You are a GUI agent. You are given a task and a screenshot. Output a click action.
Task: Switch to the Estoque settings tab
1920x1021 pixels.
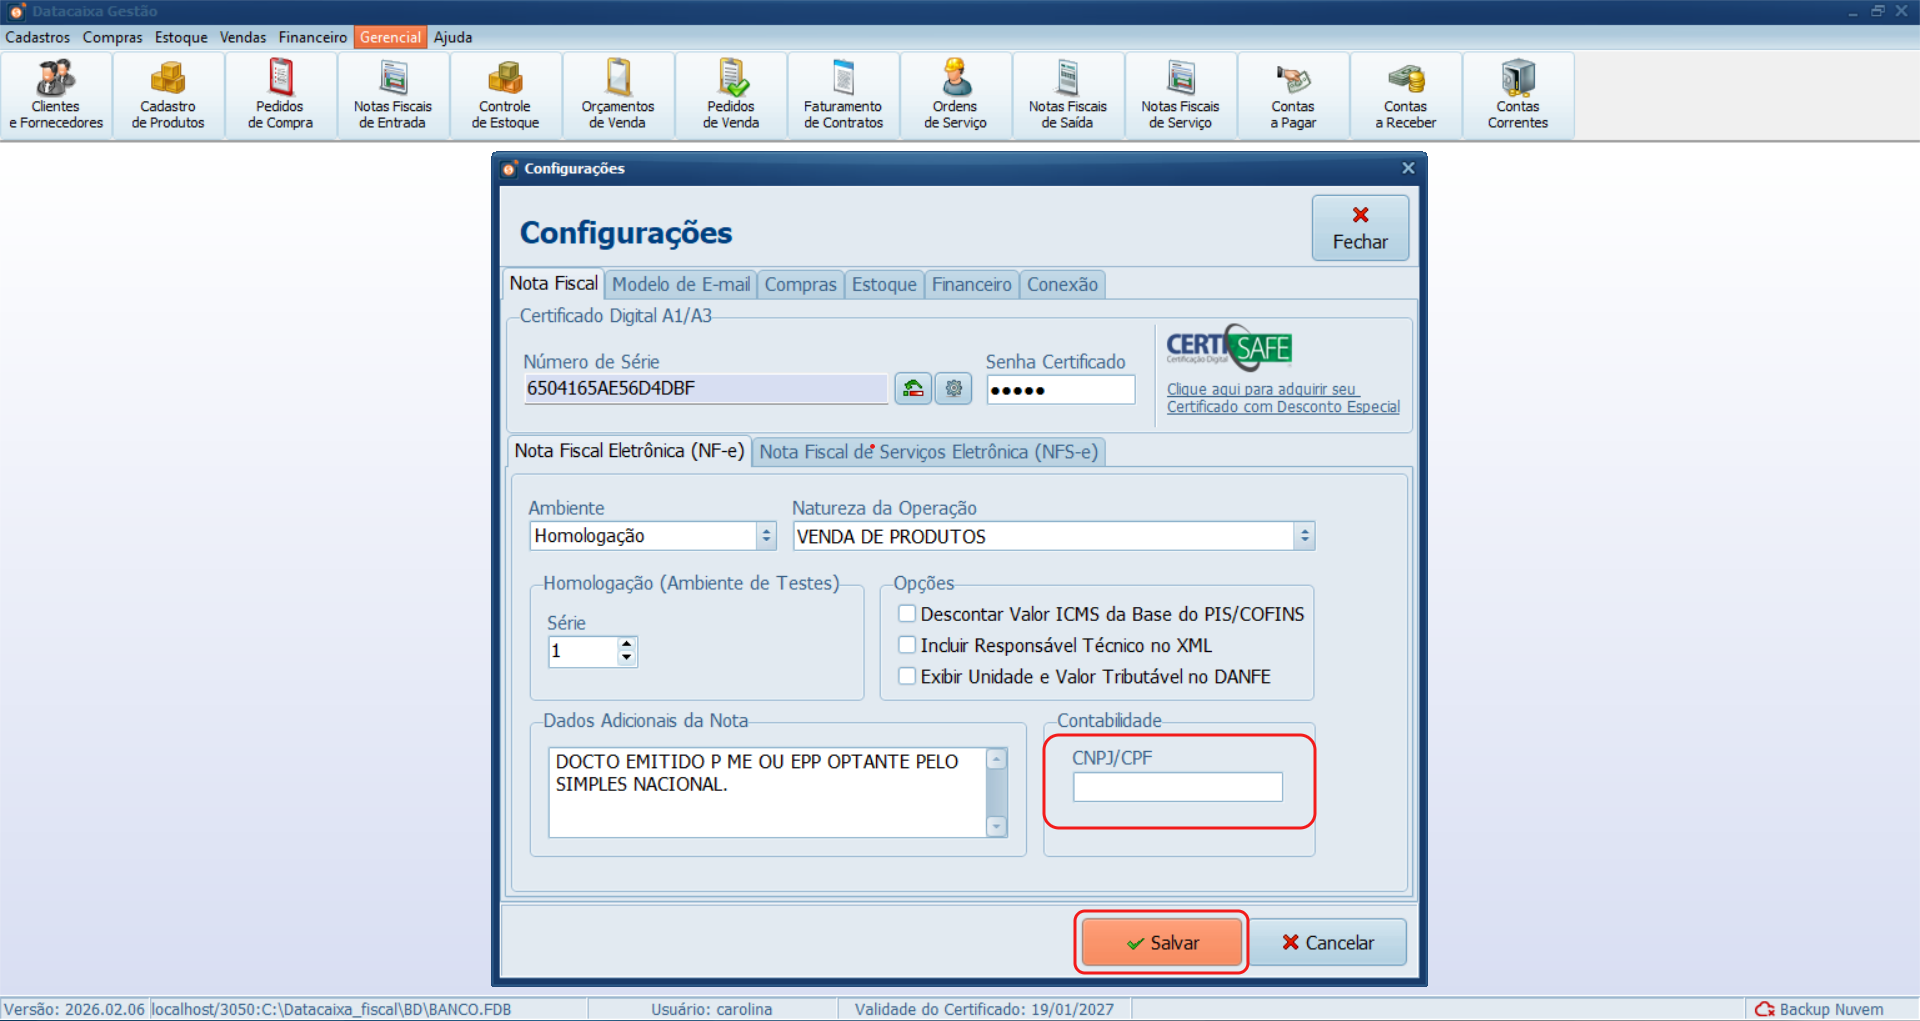[x=884, y=284]
